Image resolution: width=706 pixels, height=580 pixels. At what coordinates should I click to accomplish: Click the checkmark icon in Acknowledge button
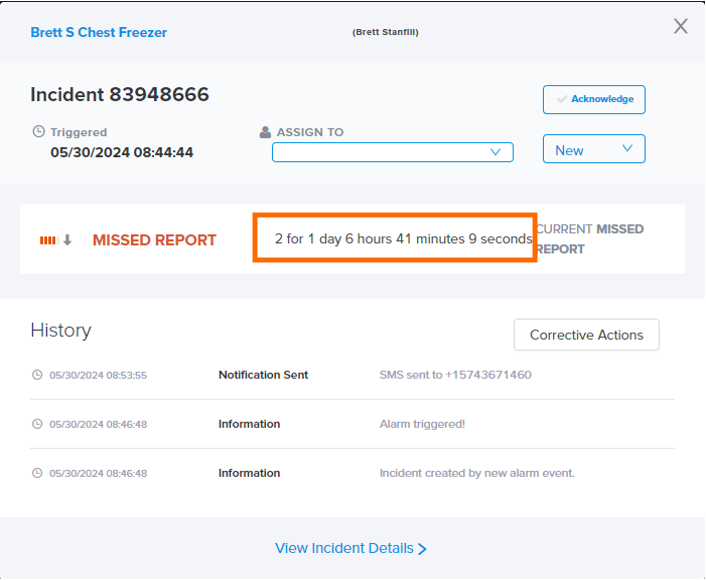(561, 99)
